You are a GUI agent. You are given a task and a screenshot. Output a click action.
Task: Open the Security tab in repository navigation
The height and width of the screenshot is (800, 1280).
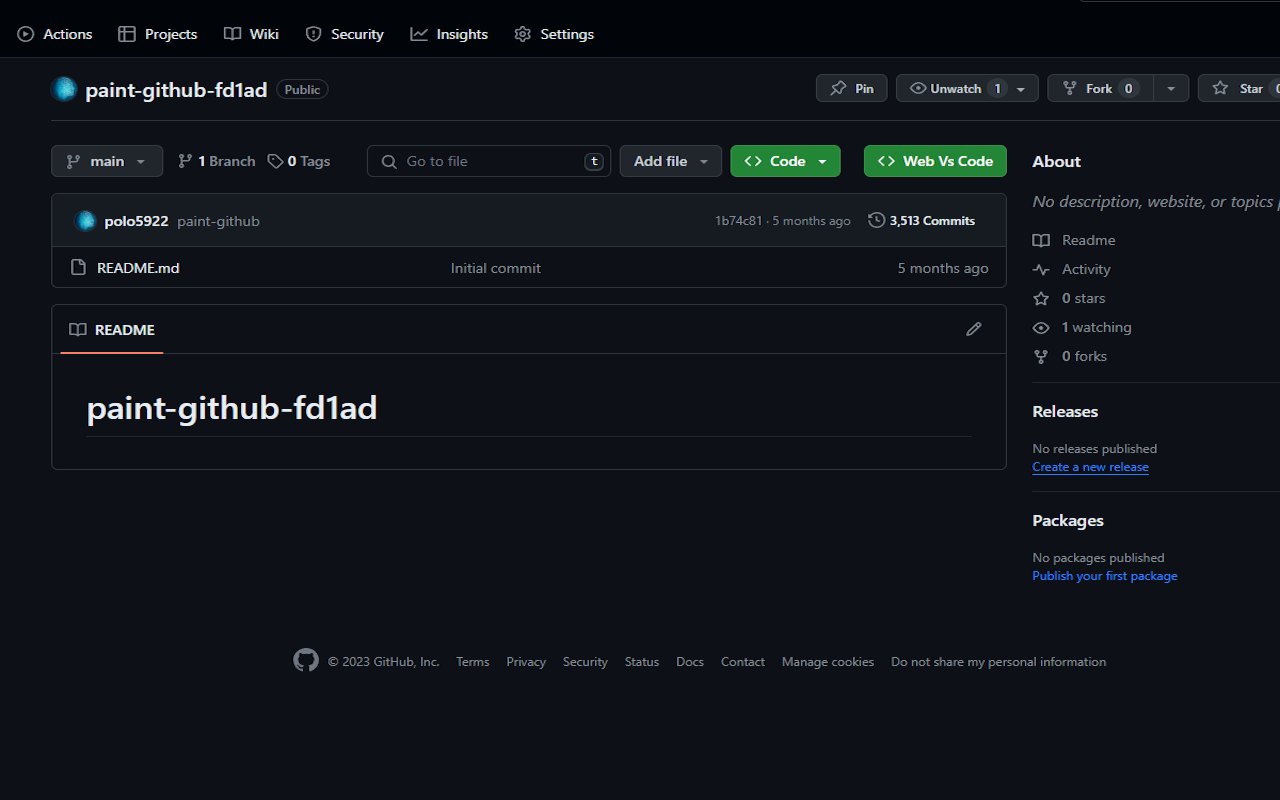coord(345,34)
